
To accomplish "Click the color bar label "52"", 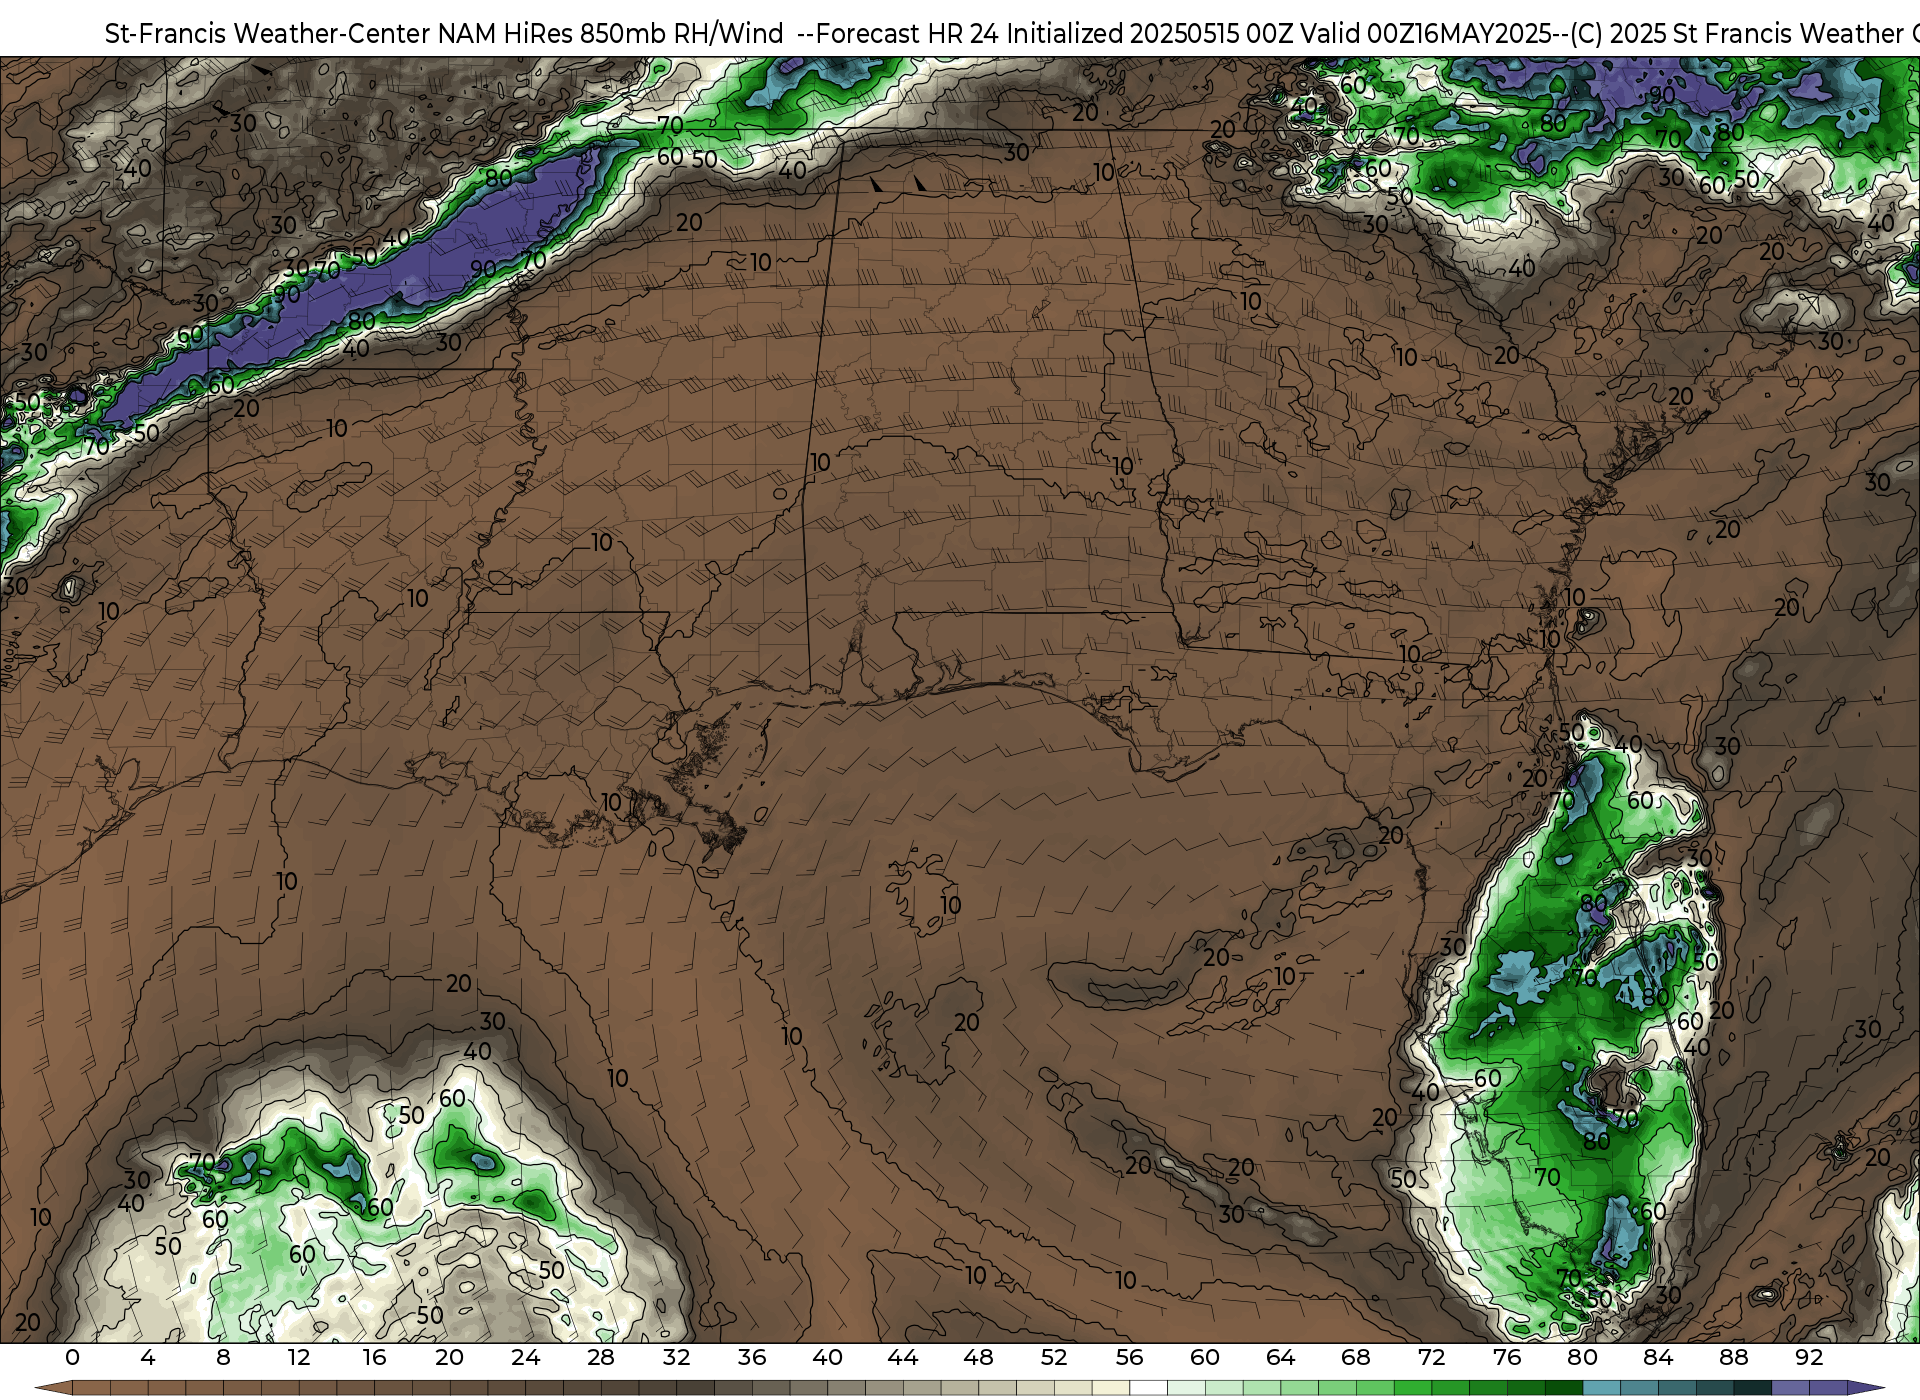I will pos(1054,1357).
